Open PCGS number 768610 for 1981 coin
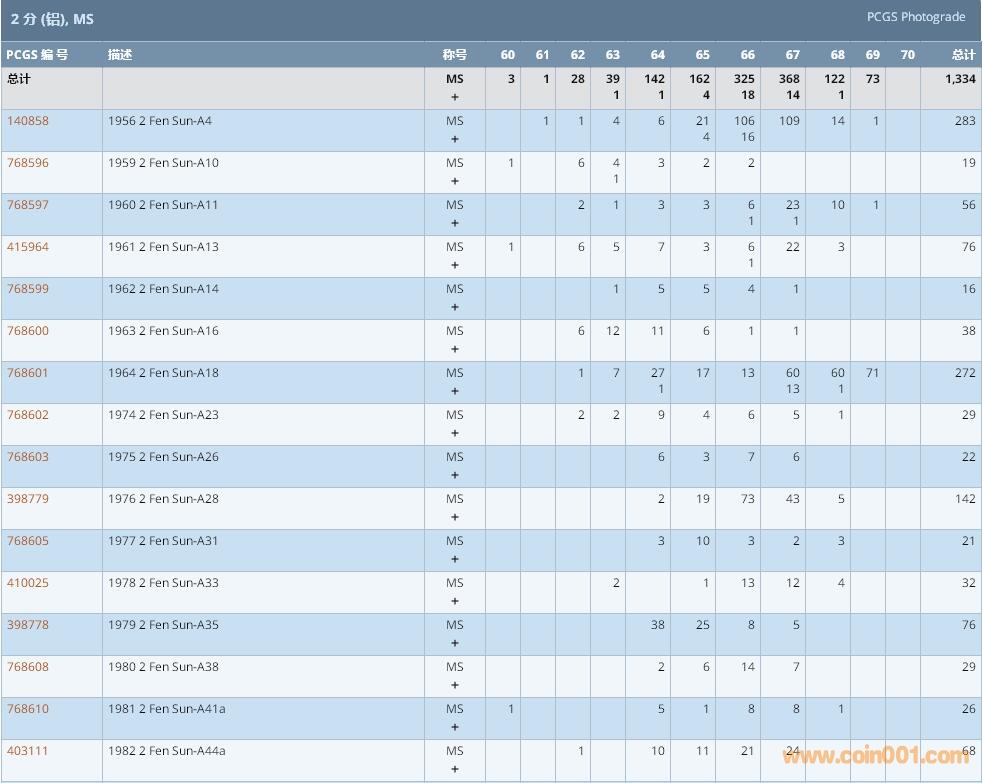Image resolution: width=982 pixels, height=783 pixels. coord(28,709)
